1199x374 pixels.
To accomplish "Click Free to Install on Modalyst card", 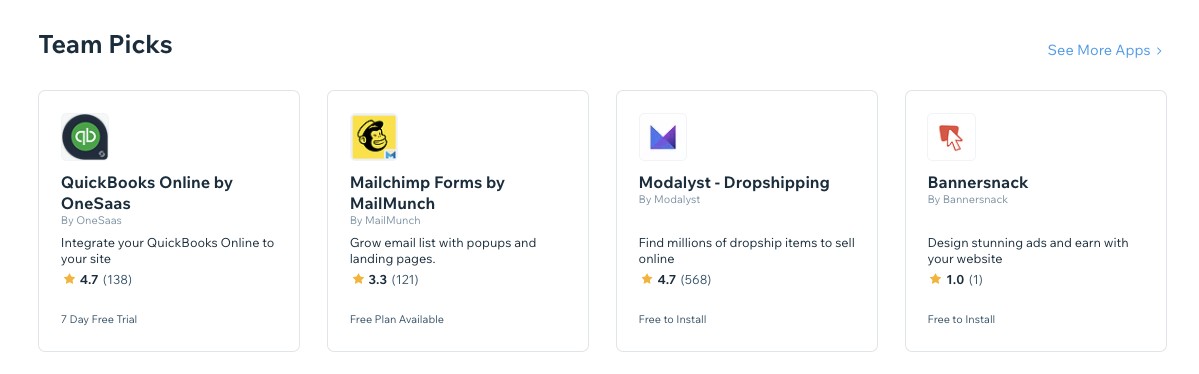I will point(673,319).
